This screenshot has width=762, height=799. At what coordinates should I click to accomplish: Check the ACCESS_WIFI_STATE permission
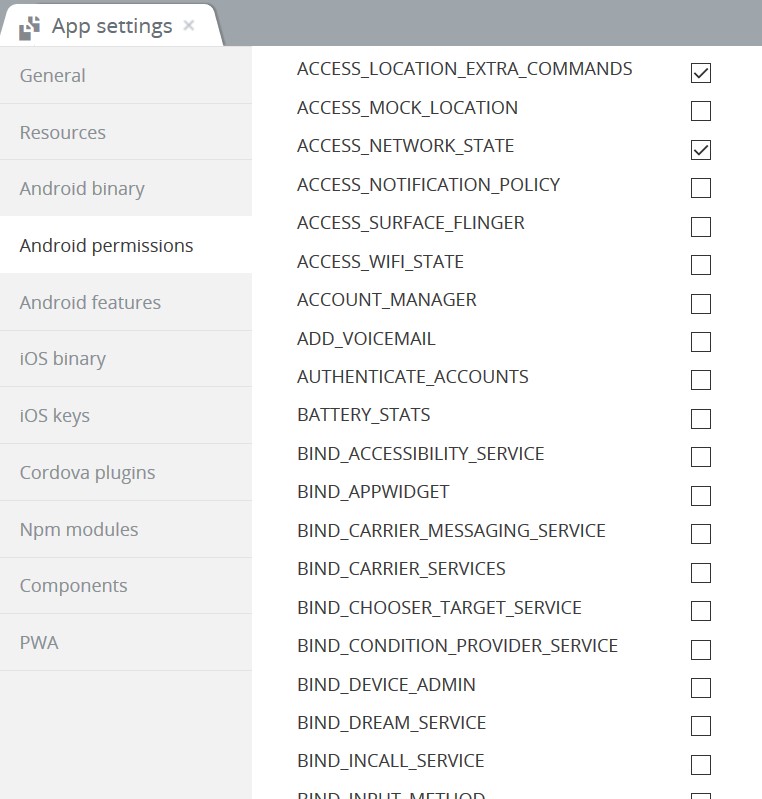pyautogui.click(x=701, y=265)
